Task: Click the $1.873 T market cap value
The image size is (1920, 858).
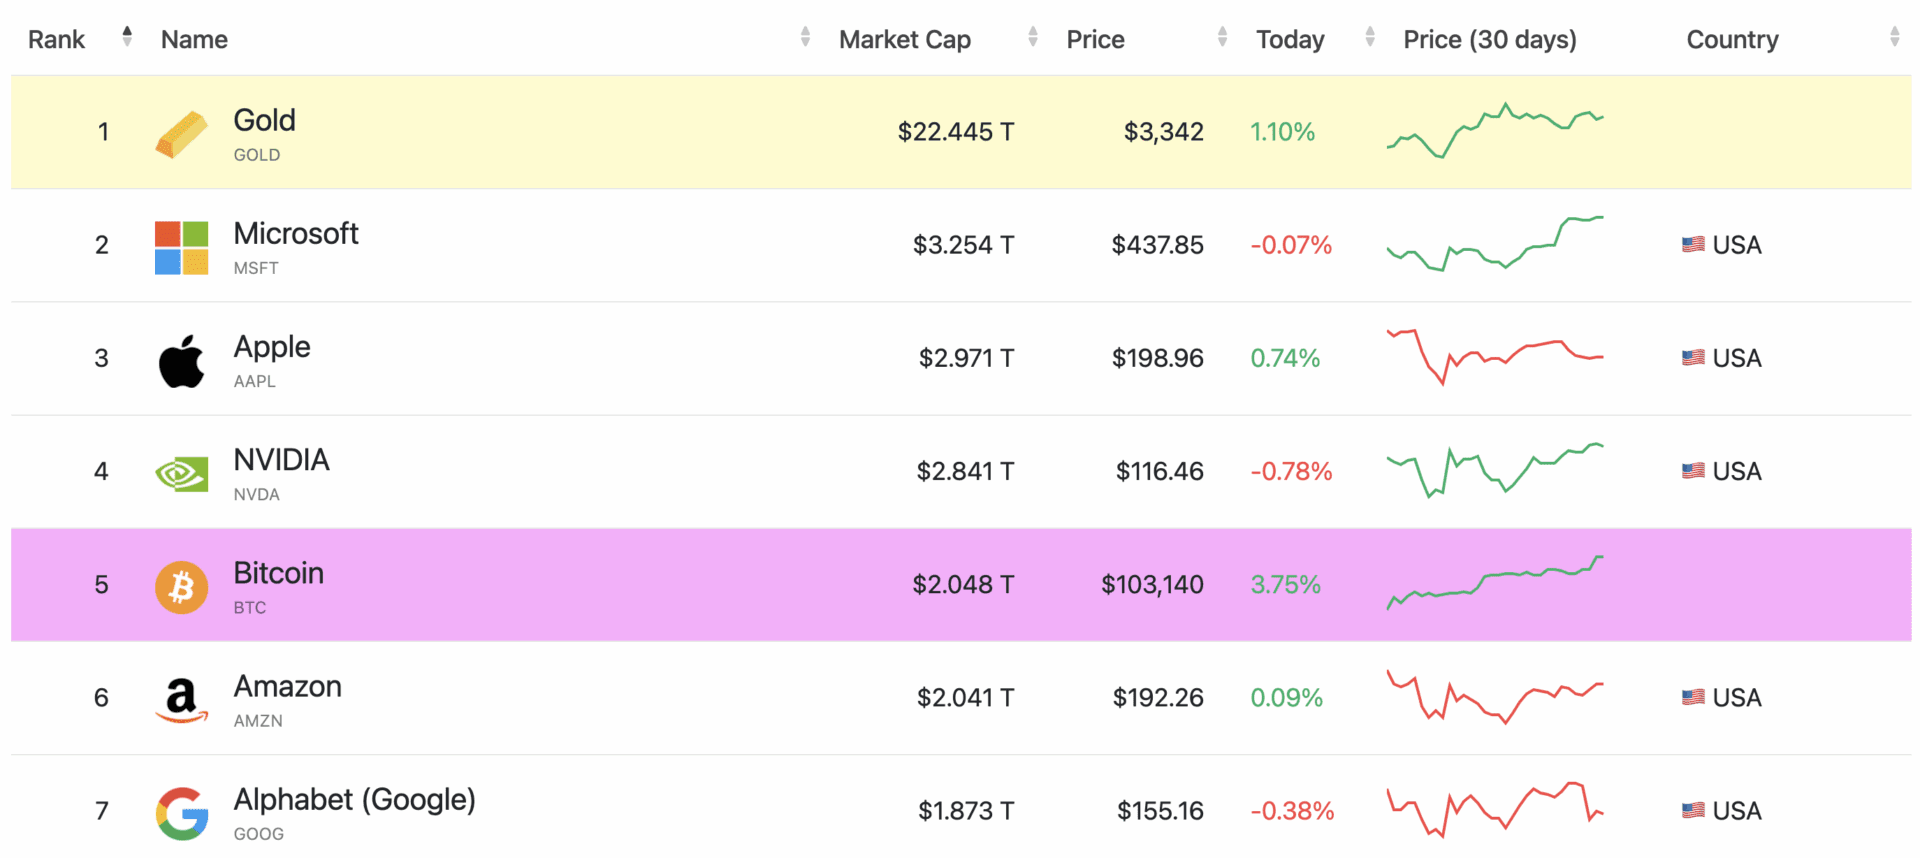Action: pyautogui.click(x=966, y=810)
